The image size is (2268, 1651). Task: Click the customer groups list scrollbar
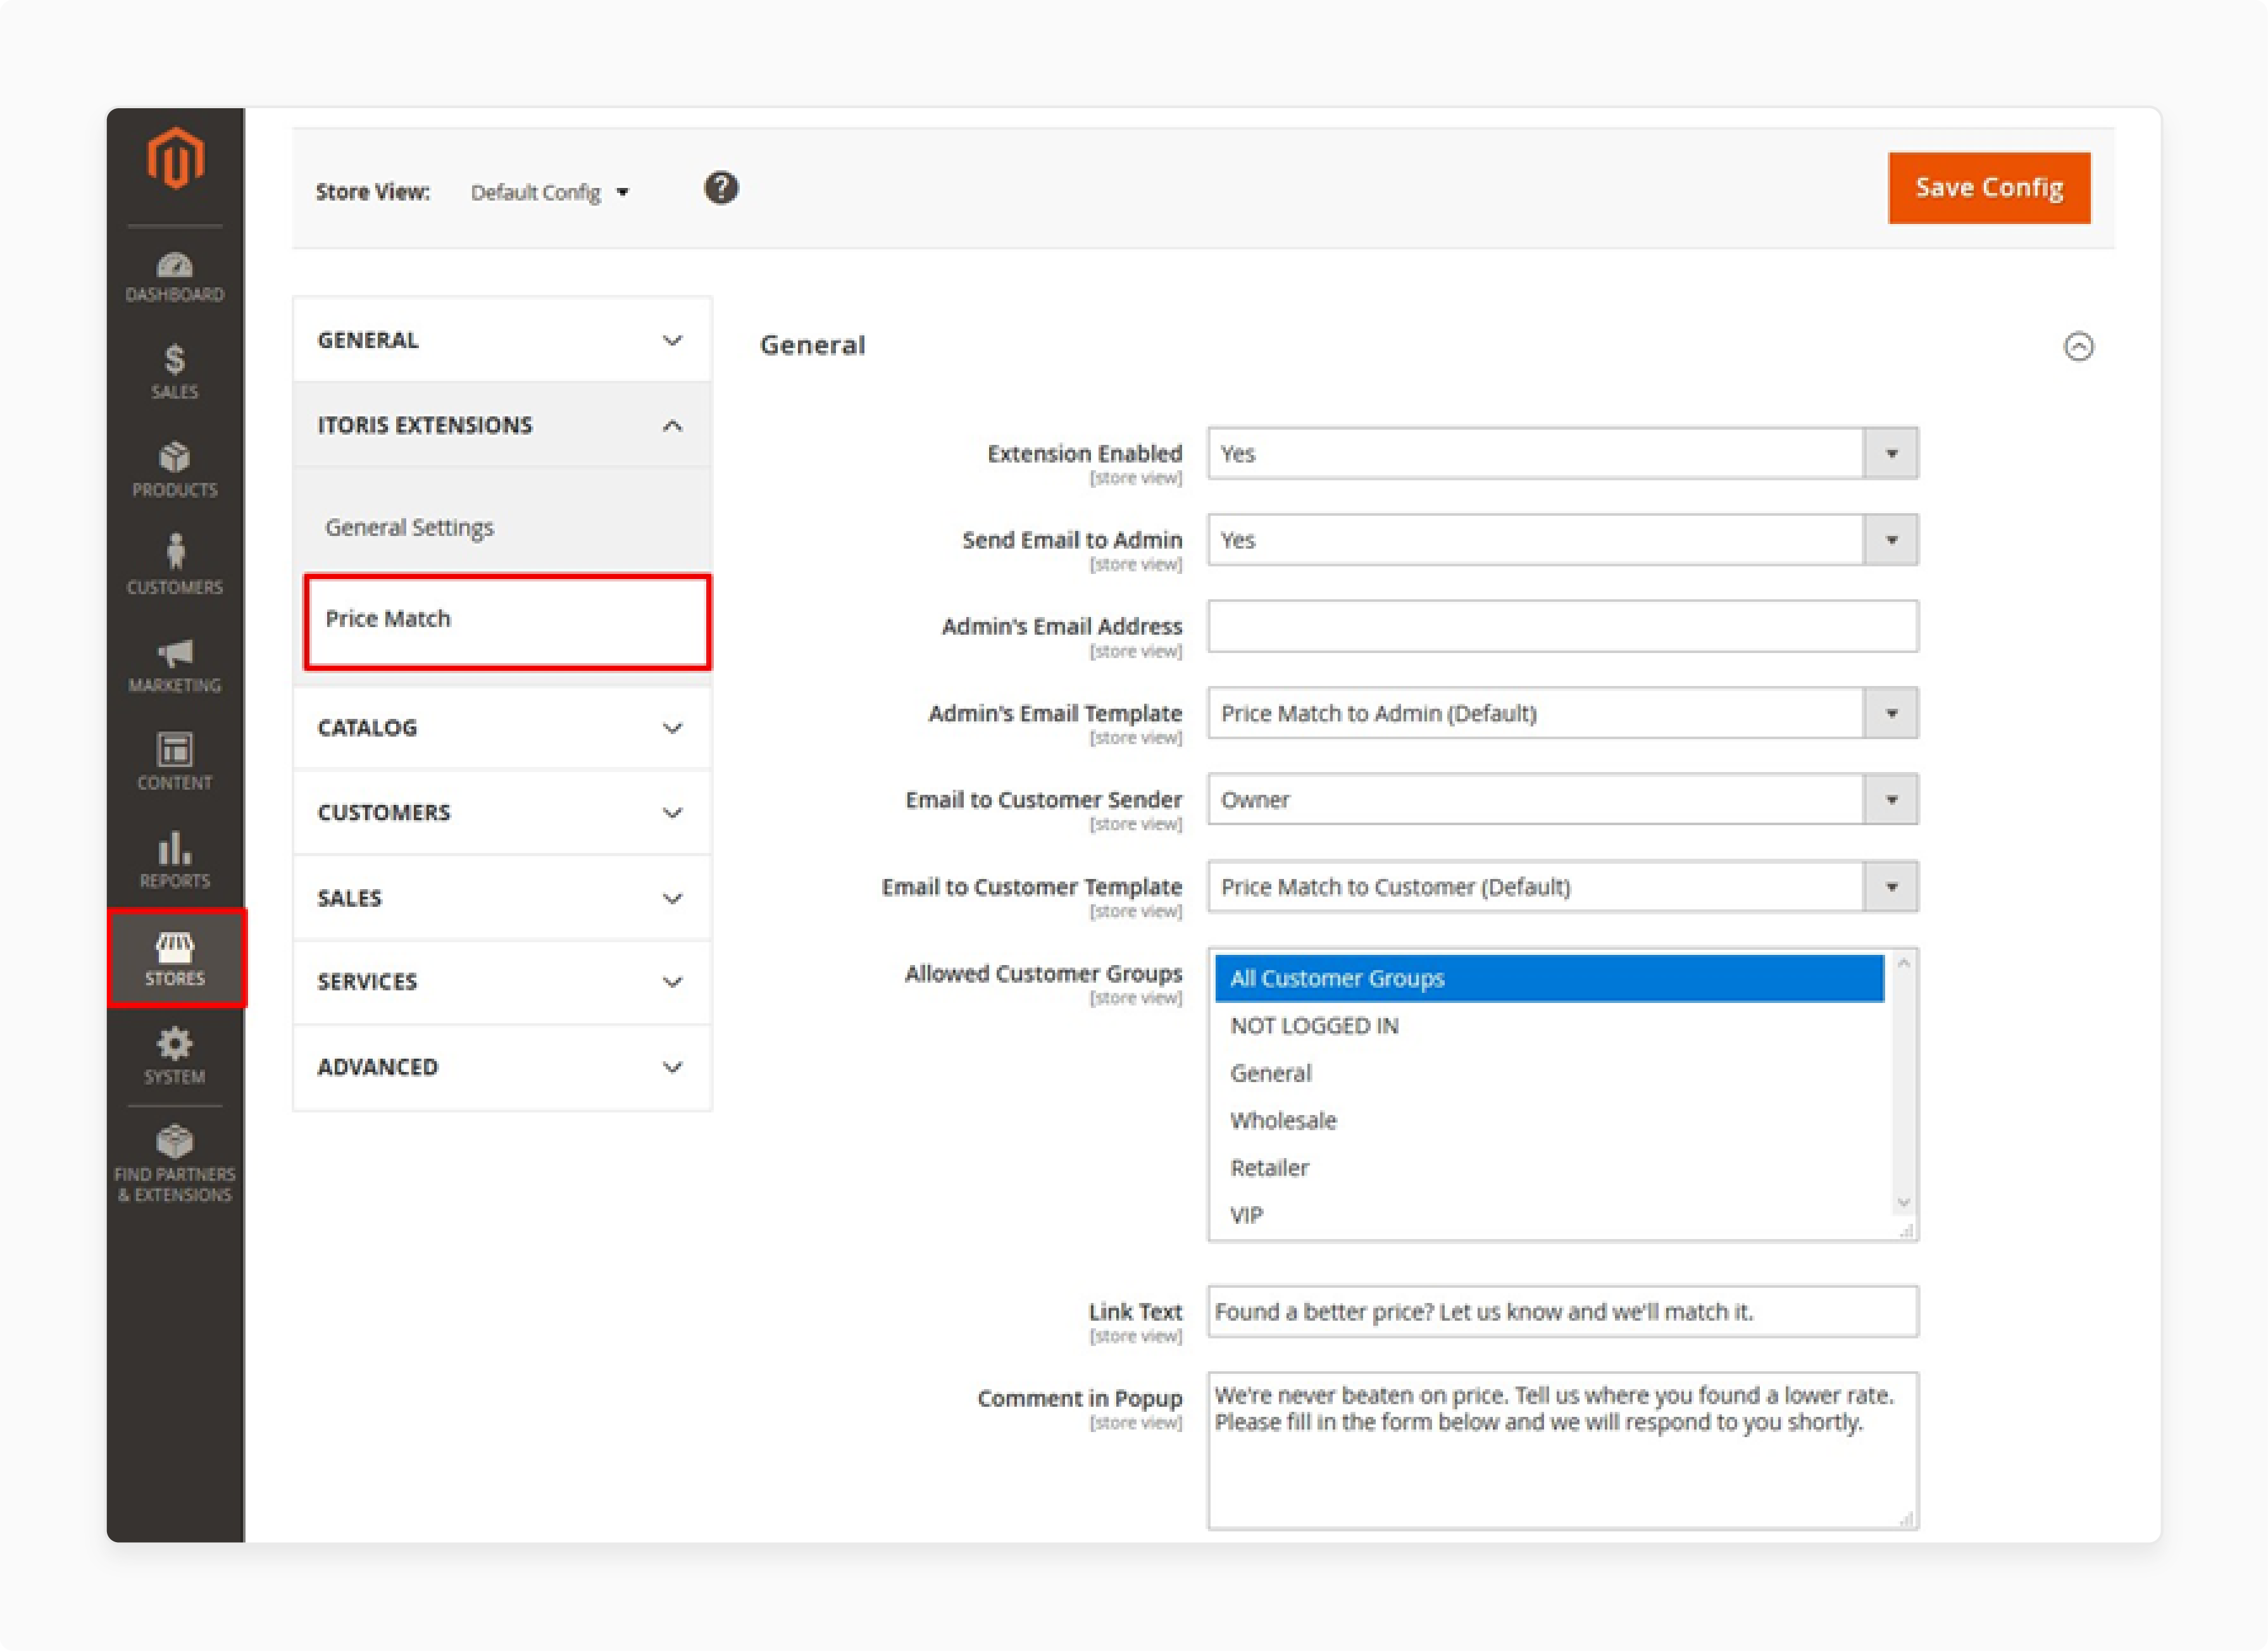pyautogui.click(x=1904, y=1083)
